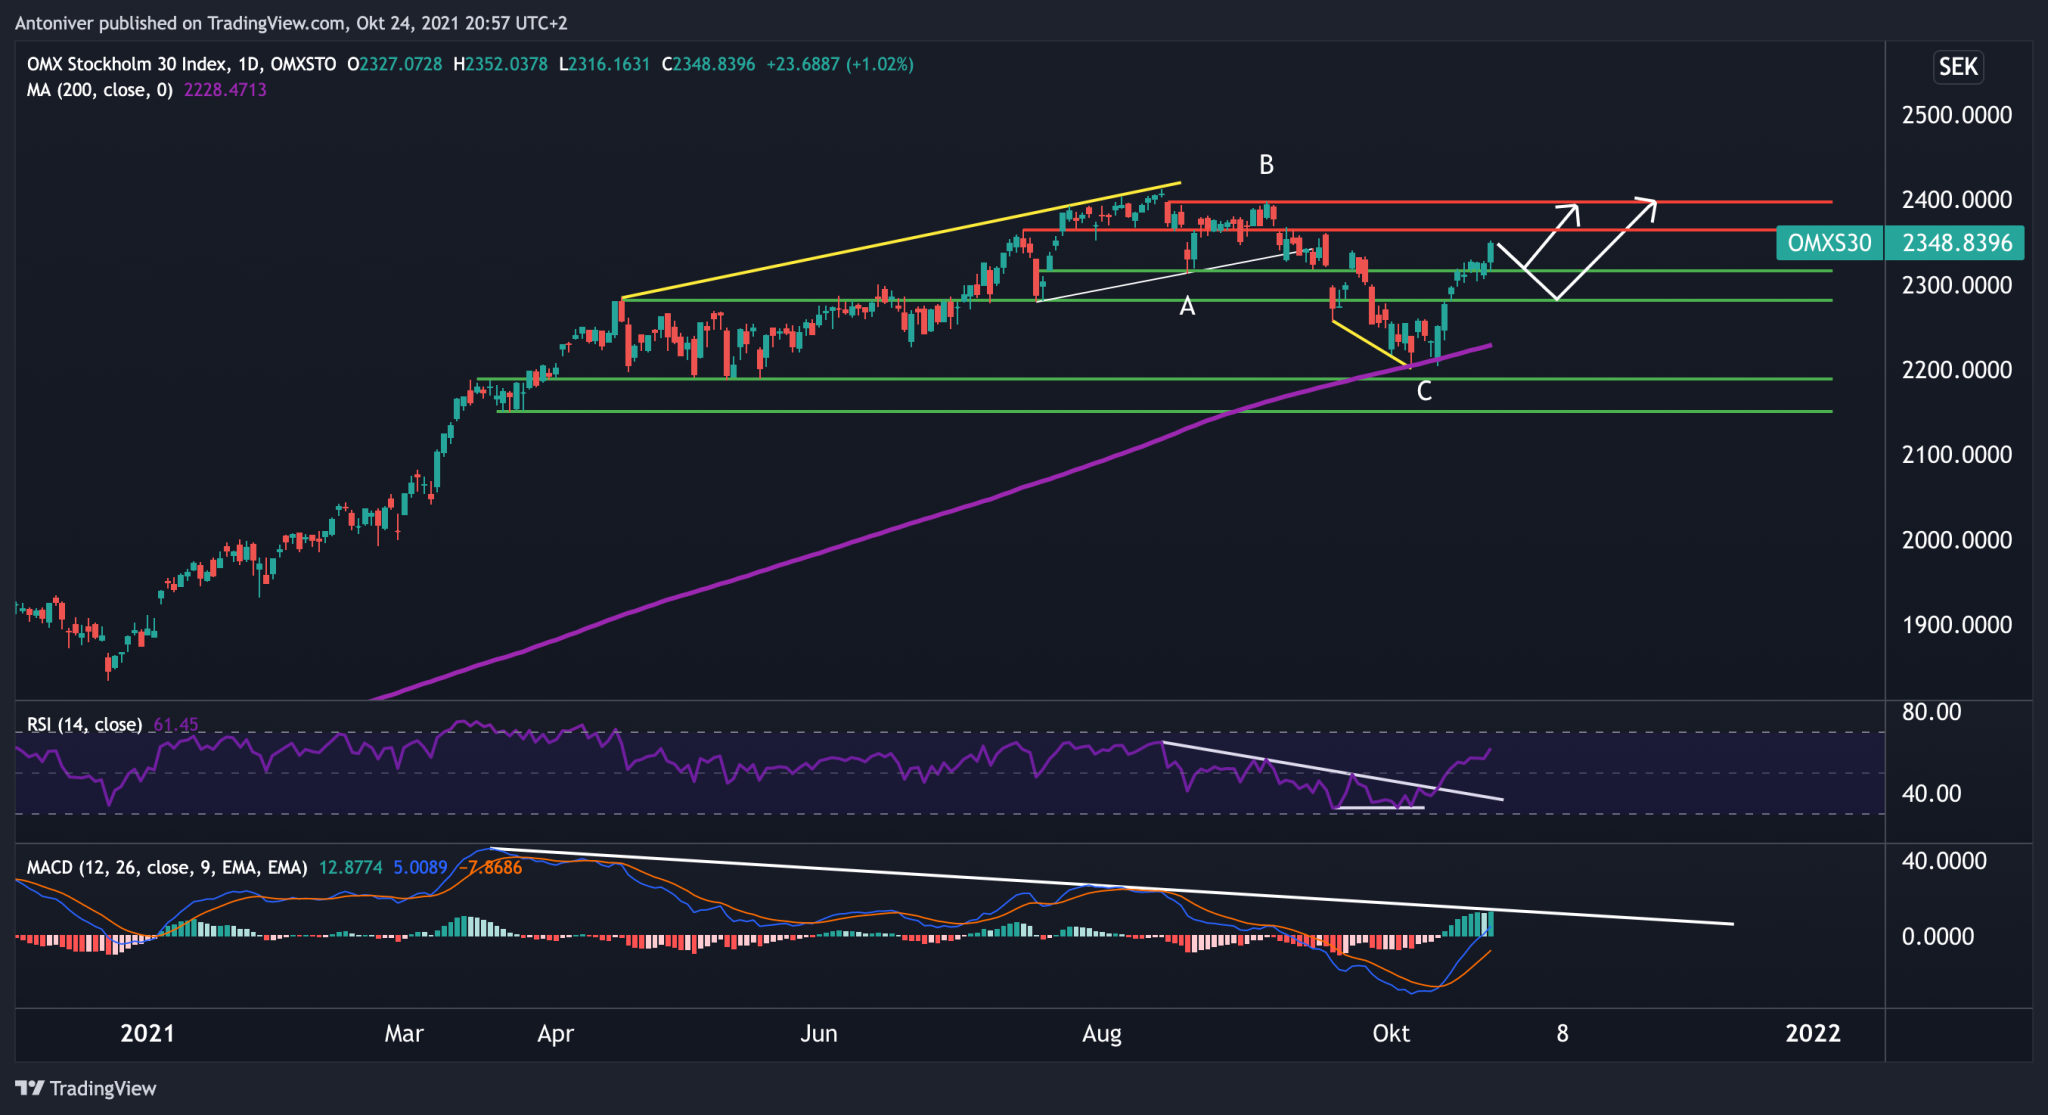
Task: Click the Aug label on time axis
Action: [1101, 1033]
